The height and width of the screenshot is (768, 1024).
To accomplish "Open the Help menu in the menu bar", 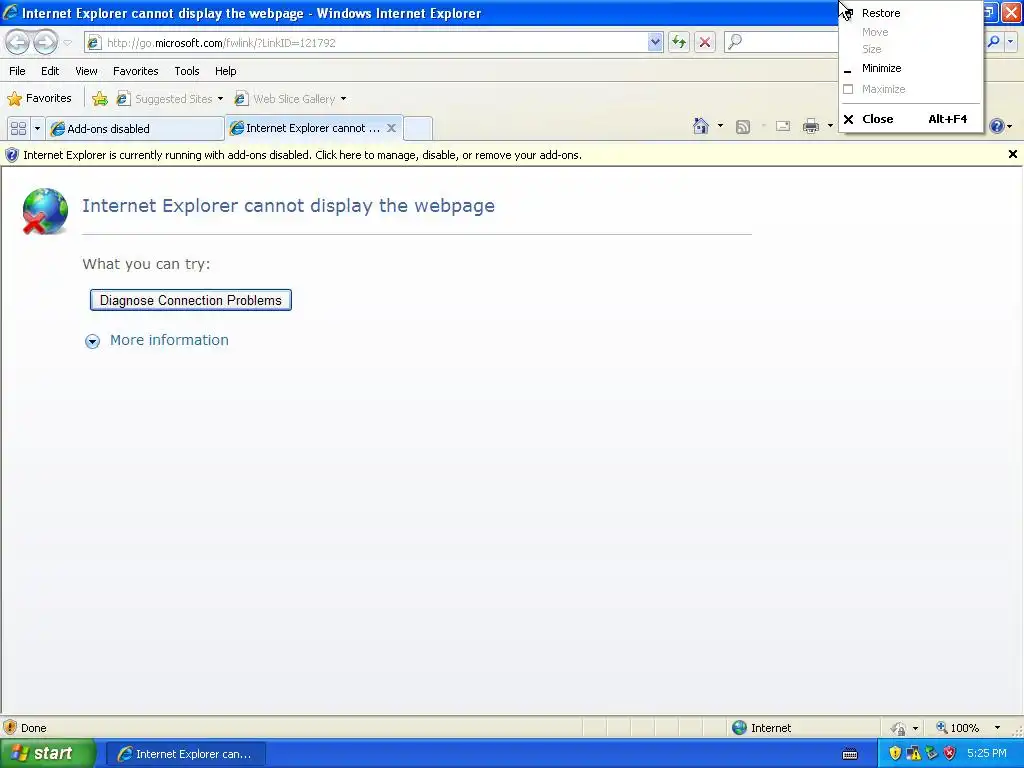I will (x=226, y=71).
